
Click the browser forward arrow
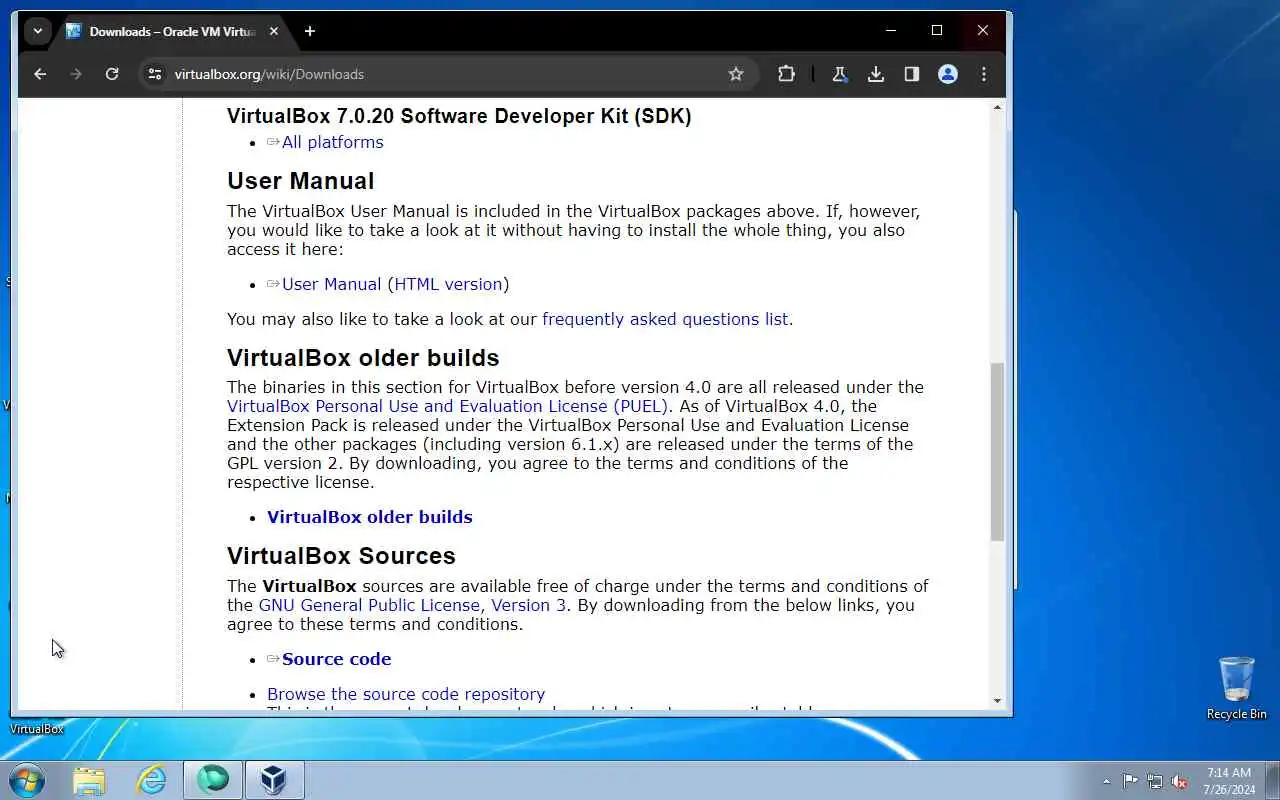(x=76, y=74)
